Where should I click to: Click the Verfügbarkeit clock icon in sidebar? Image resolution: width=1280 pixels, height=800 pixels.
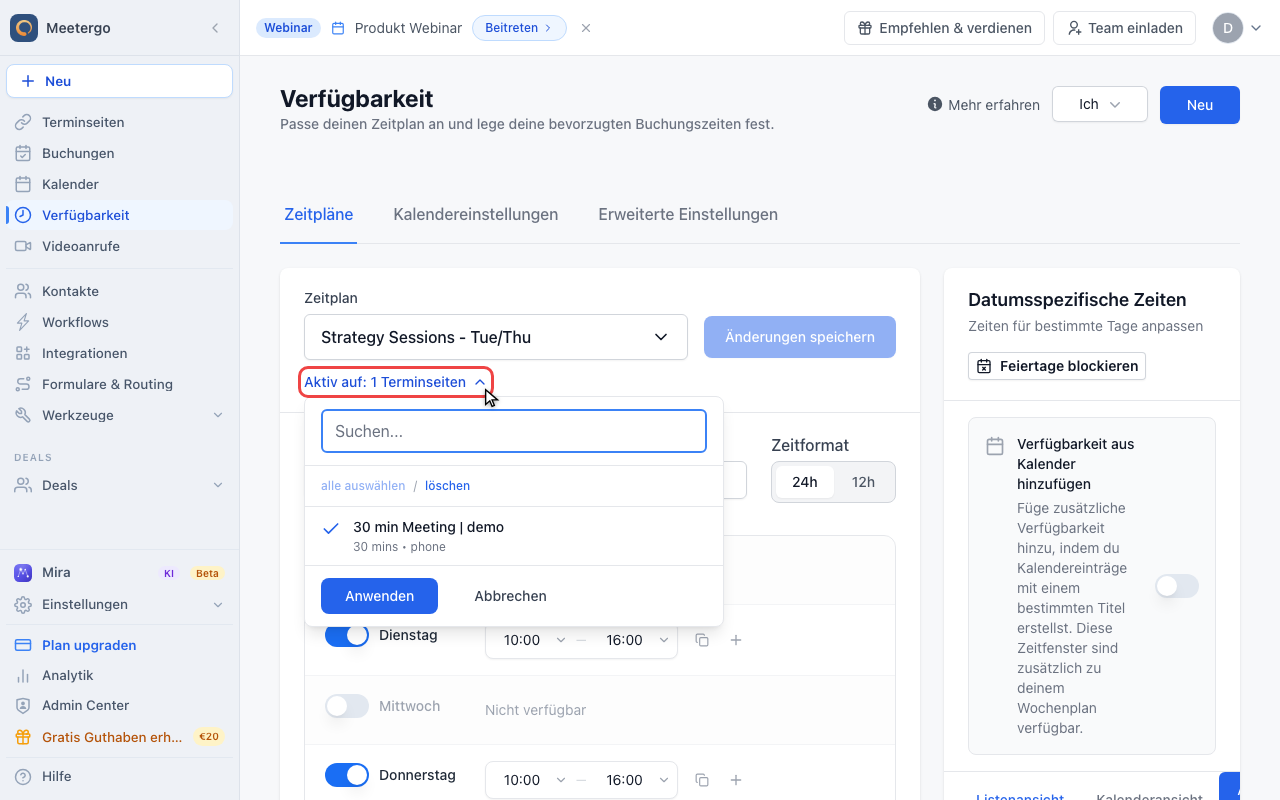pyautogui.click(x=23, y=215)
